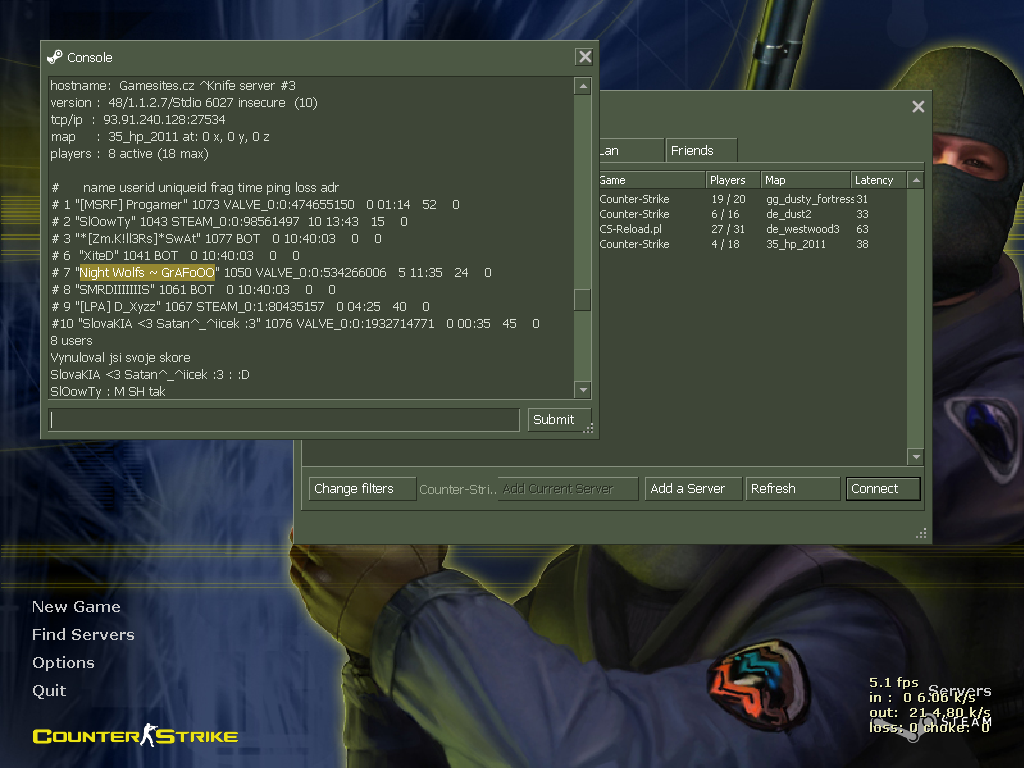Click the console scrollbar up arrow
Image resolution: width=1024 pixels, height=768 pixels.
[x=582, y=87]
